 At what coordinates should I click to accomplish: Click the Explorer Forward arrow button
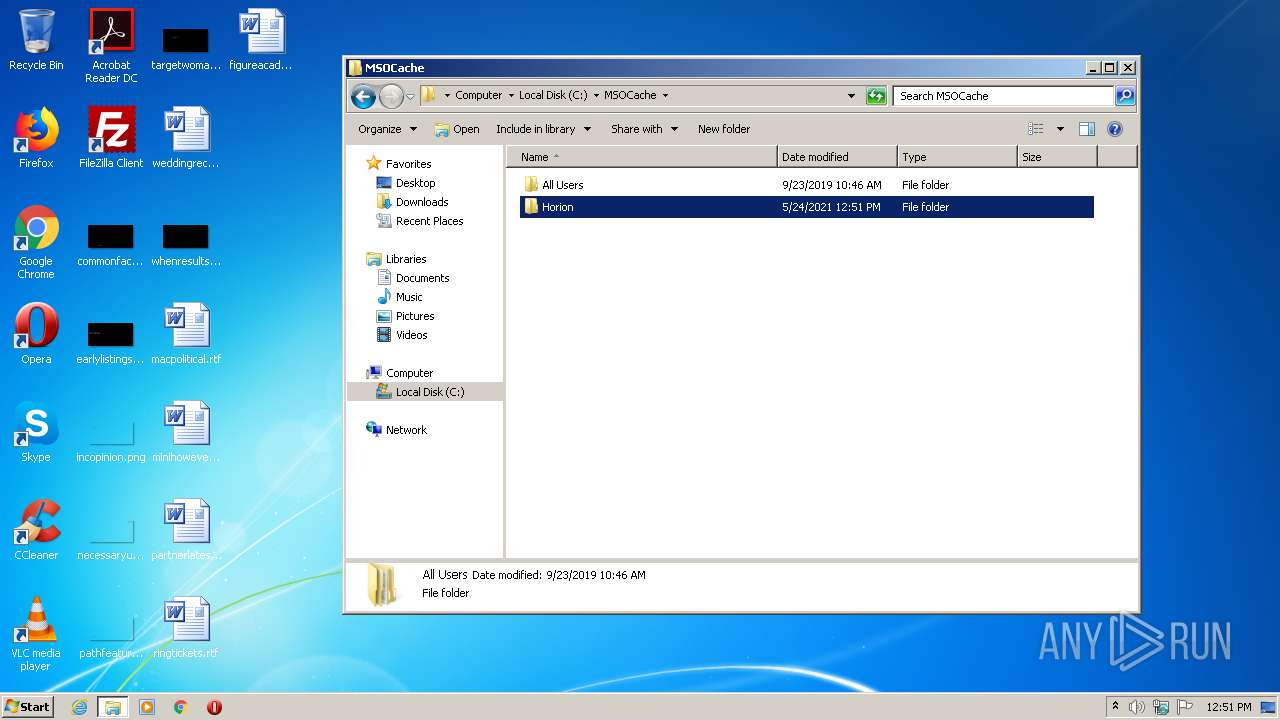[x=391, y=96]
